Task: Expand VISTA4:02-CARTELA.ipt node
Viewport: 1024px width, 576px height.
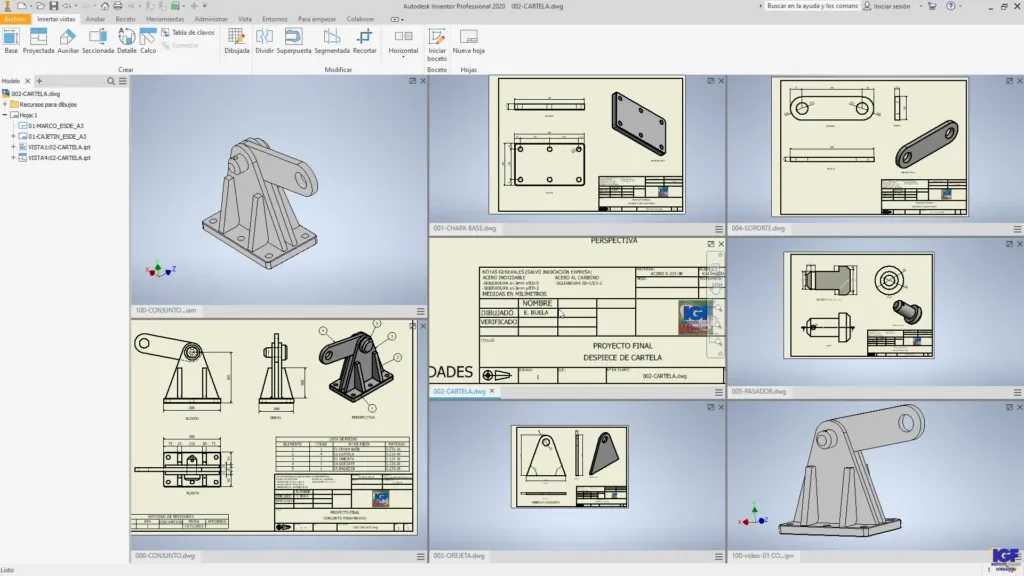Action: (13, 157)
